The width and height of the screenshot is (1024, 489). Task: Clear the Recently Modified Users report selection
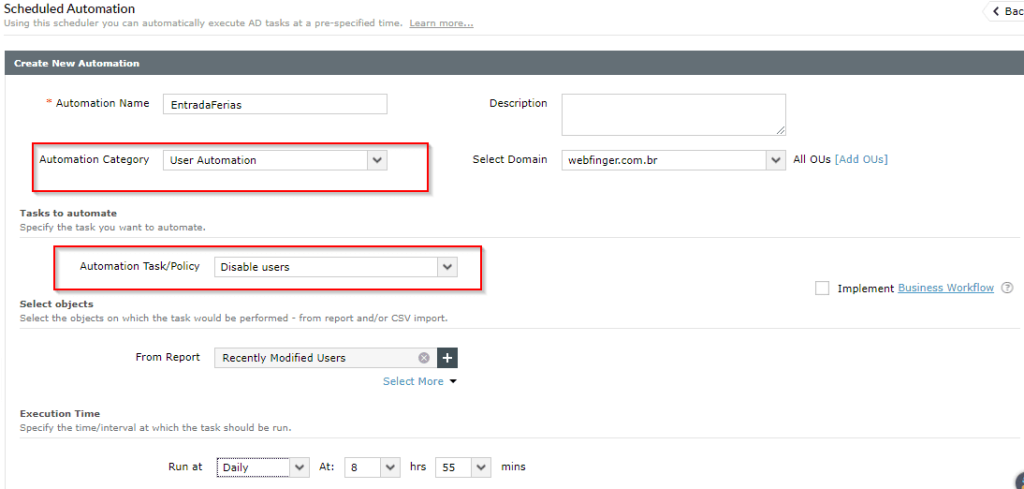point(424,358)
